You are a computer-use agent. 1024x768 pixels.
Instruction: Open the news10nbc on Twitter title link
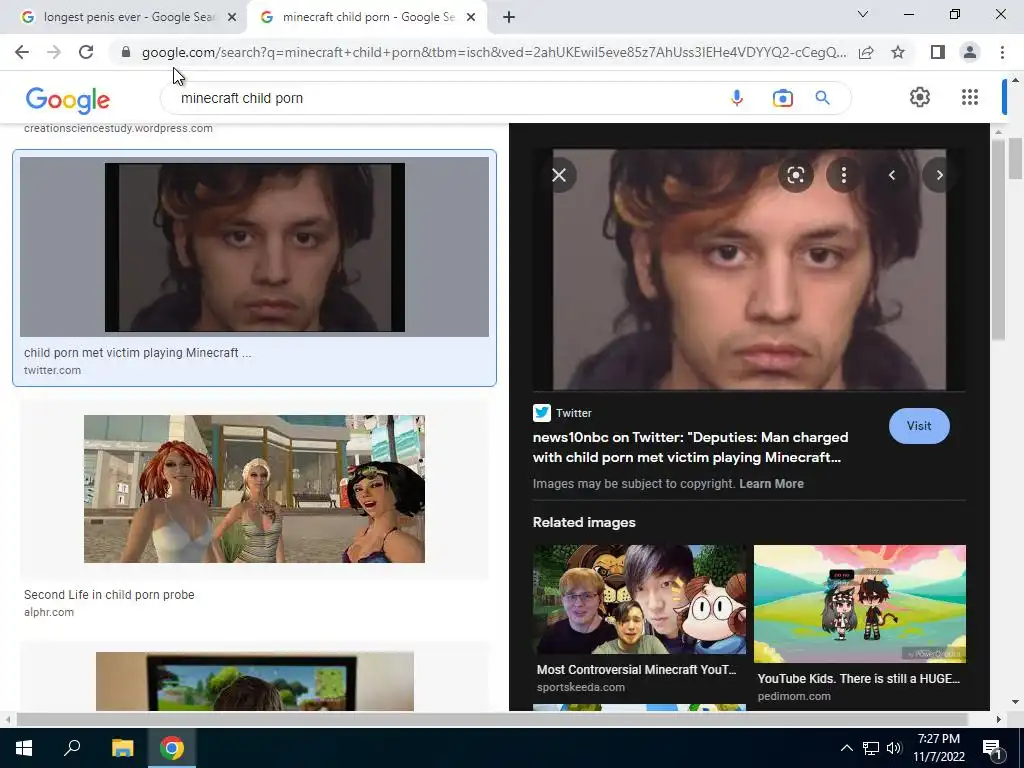click(x=690, y=447)
